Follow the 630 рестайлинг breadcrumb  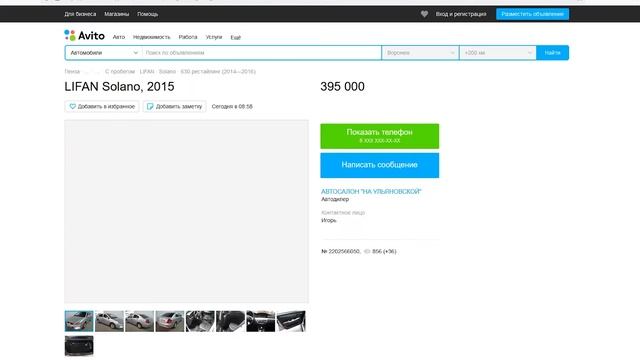point(218,71)
